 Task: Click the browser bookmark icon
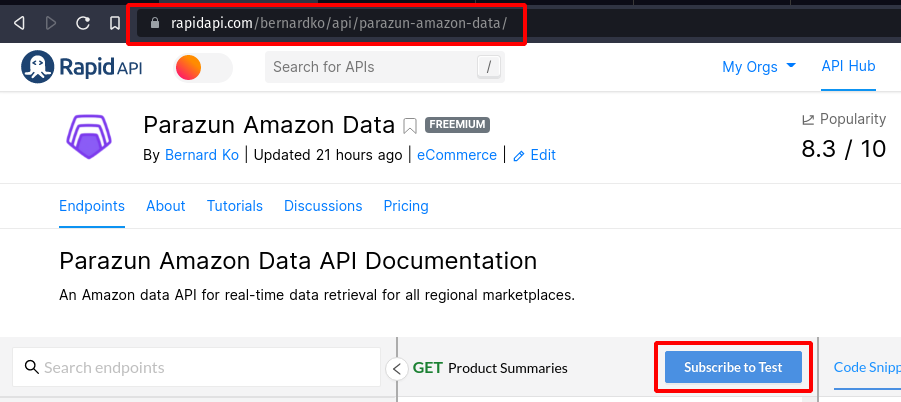tap(115, 22)
